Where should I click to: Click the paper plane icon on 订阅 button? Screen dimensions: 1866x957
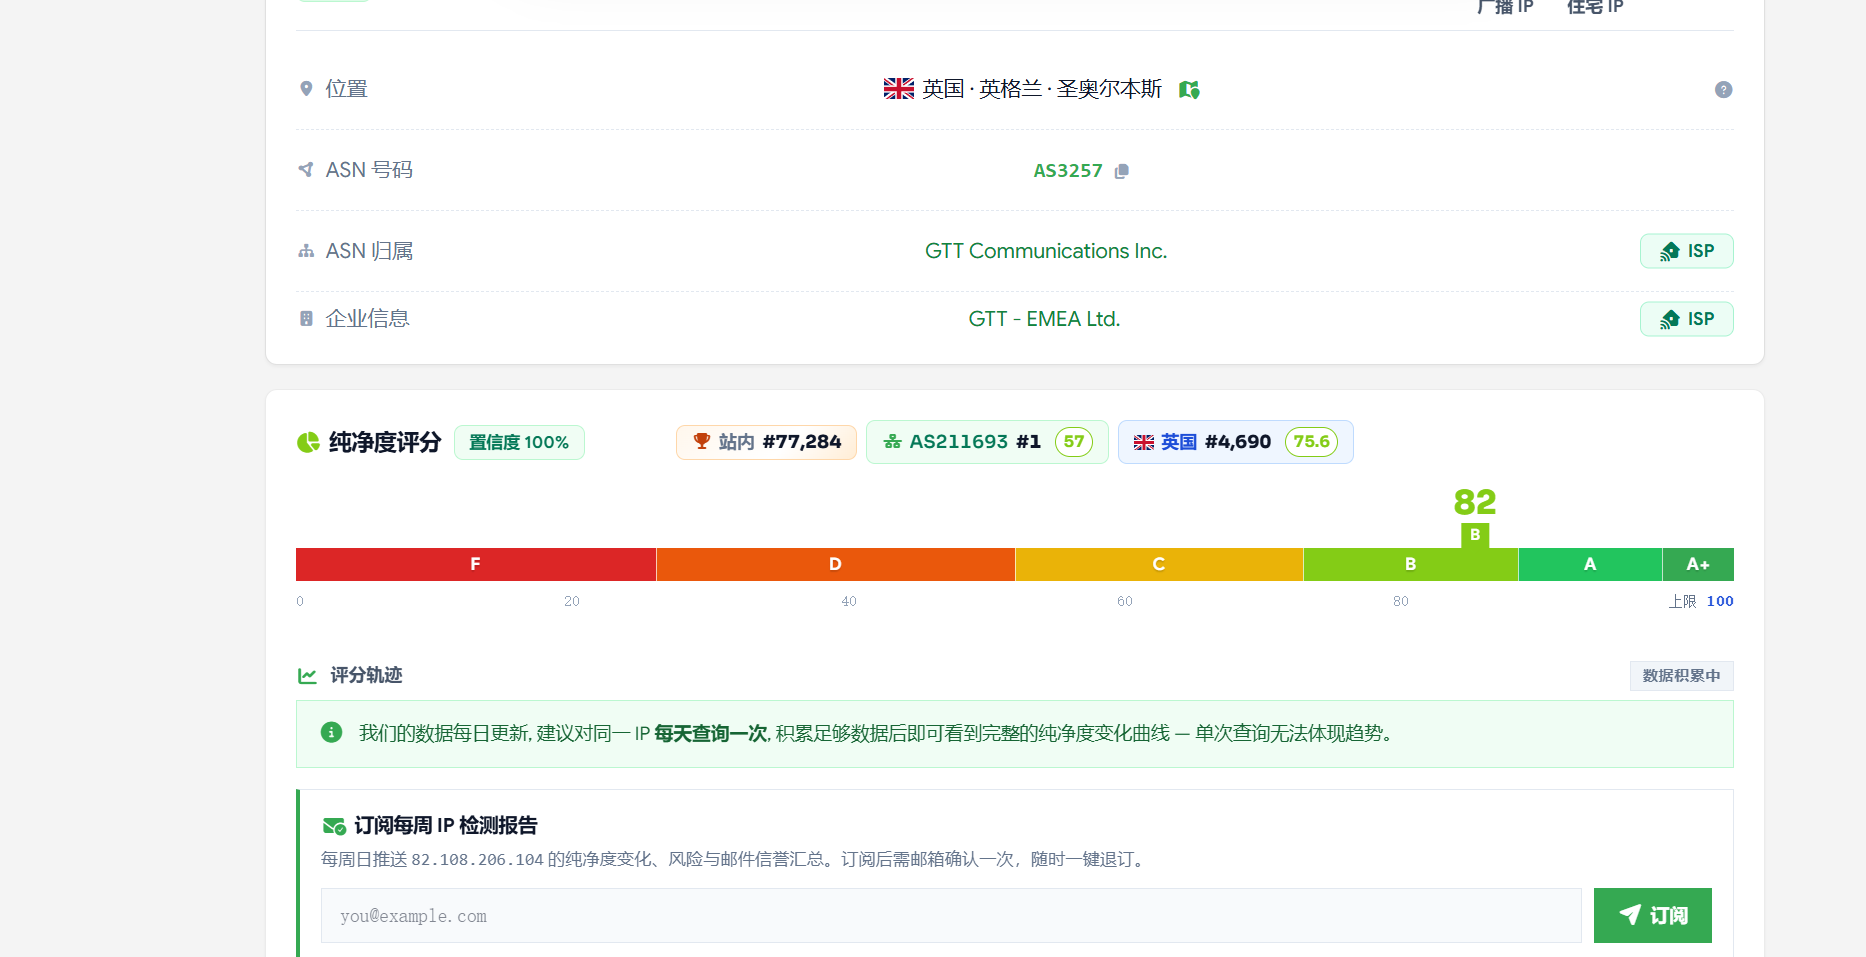tap(1630, 915)
